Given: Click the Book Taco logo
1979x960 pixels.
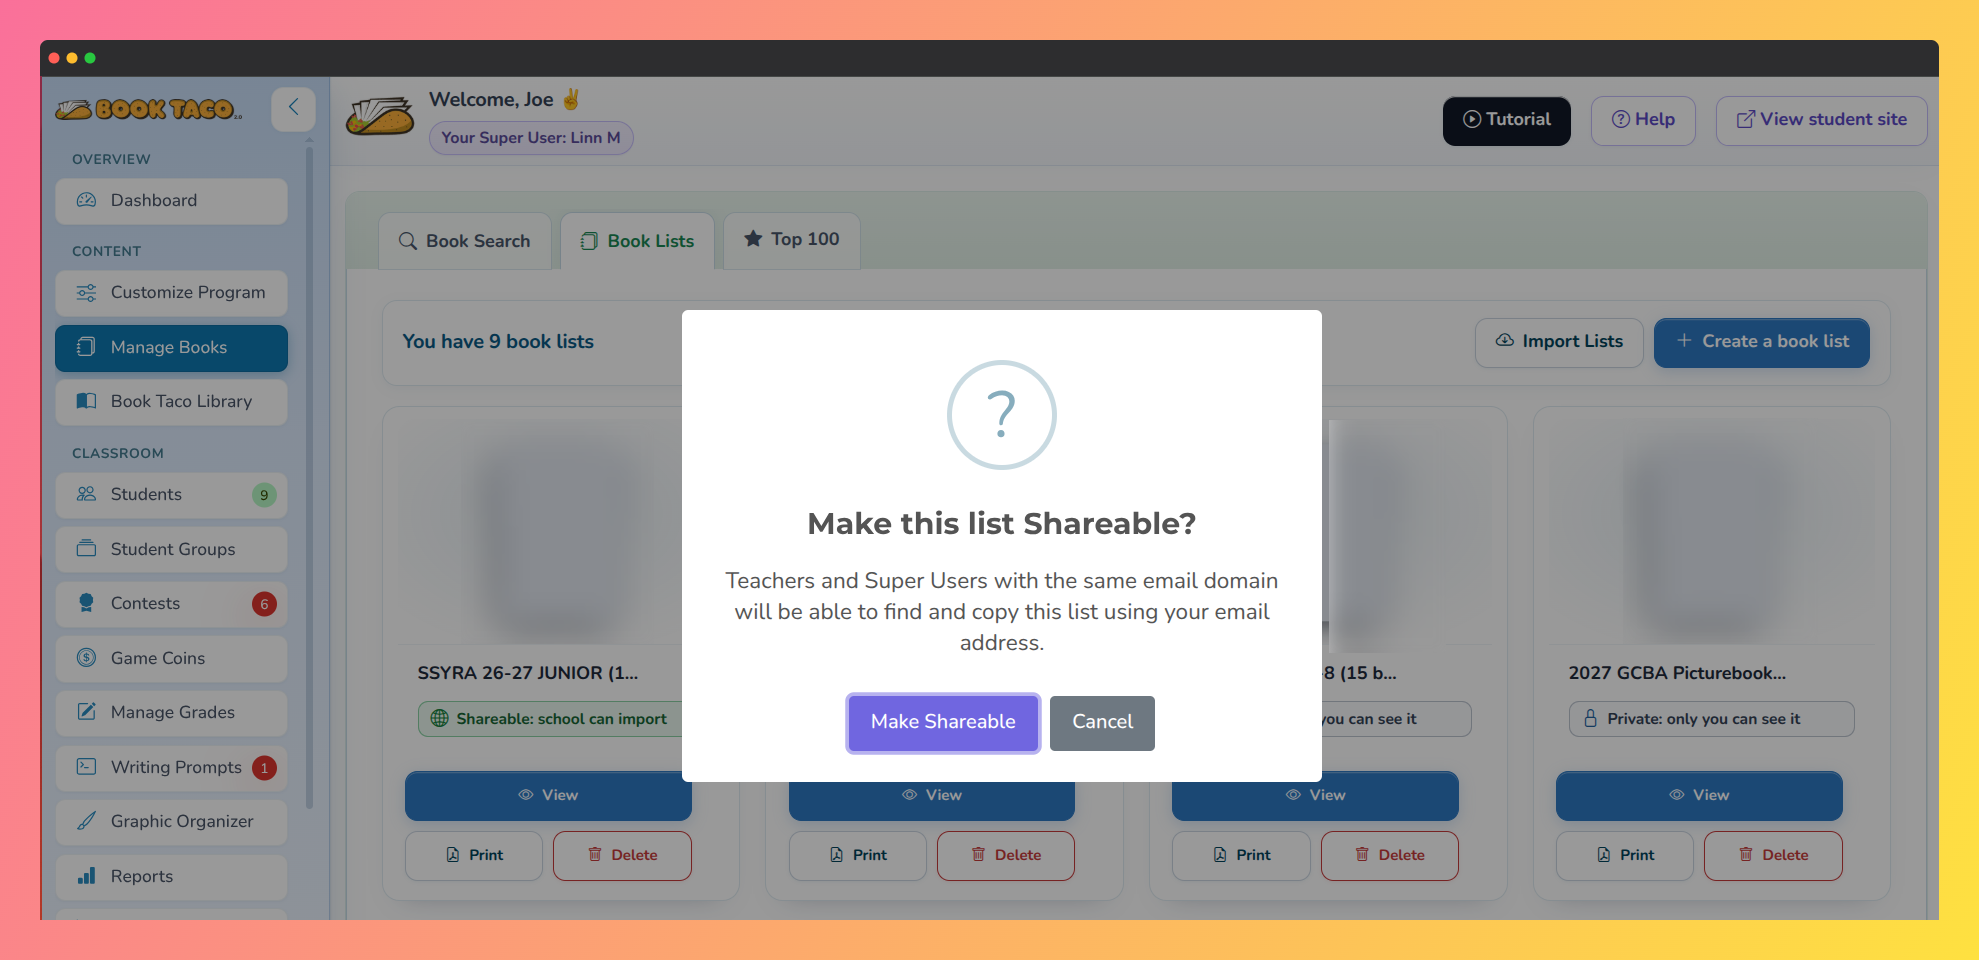Looking at the screenshot, I should click(x=149, y=109).
